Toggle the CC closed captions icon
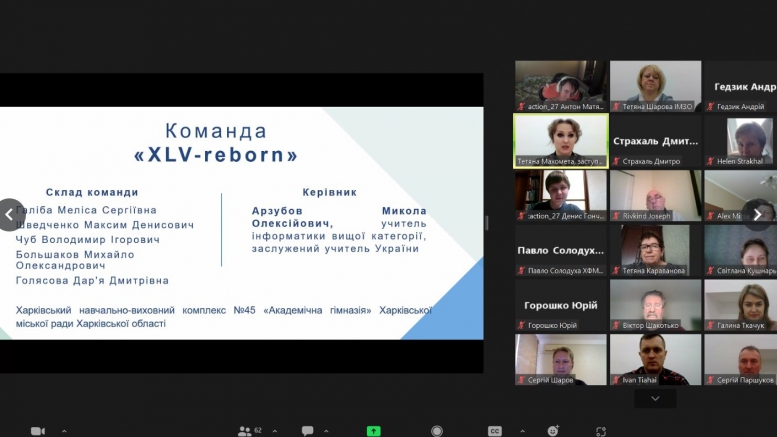Screen dimensions: 777x437 click(495, 431)
